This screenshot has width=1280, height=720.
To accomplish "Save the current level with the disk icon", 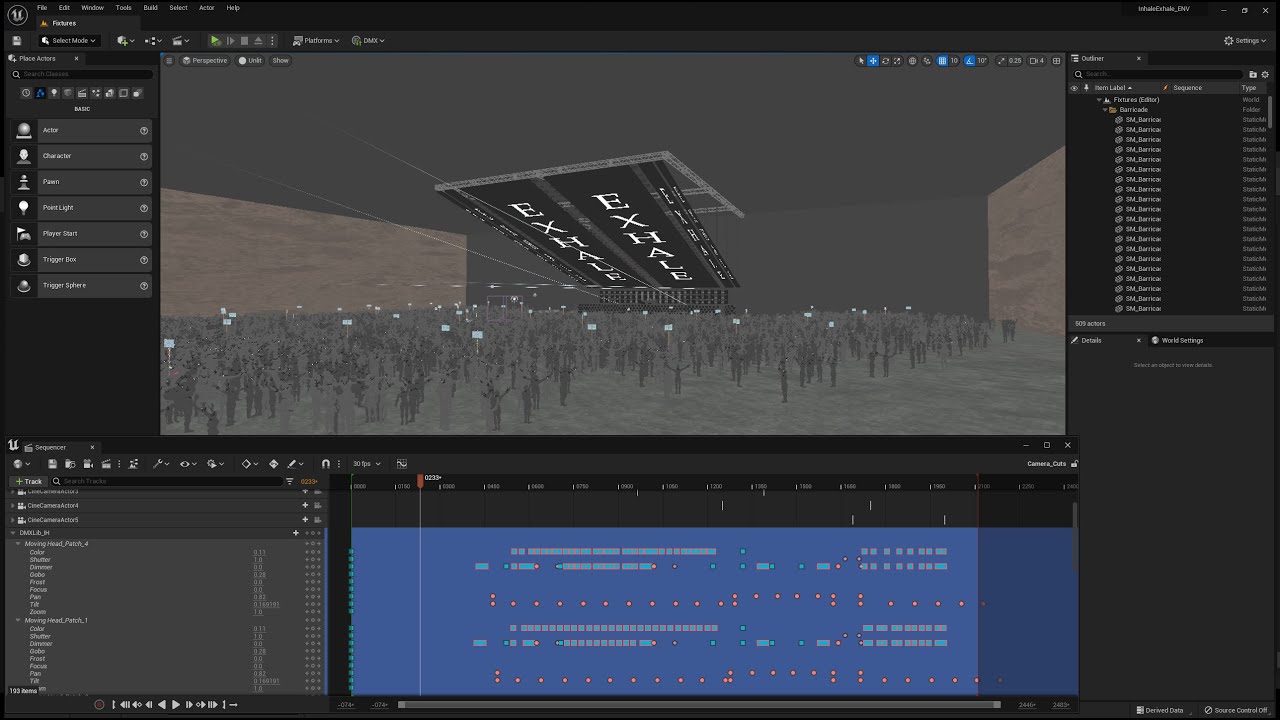I will tap(17, 41).
